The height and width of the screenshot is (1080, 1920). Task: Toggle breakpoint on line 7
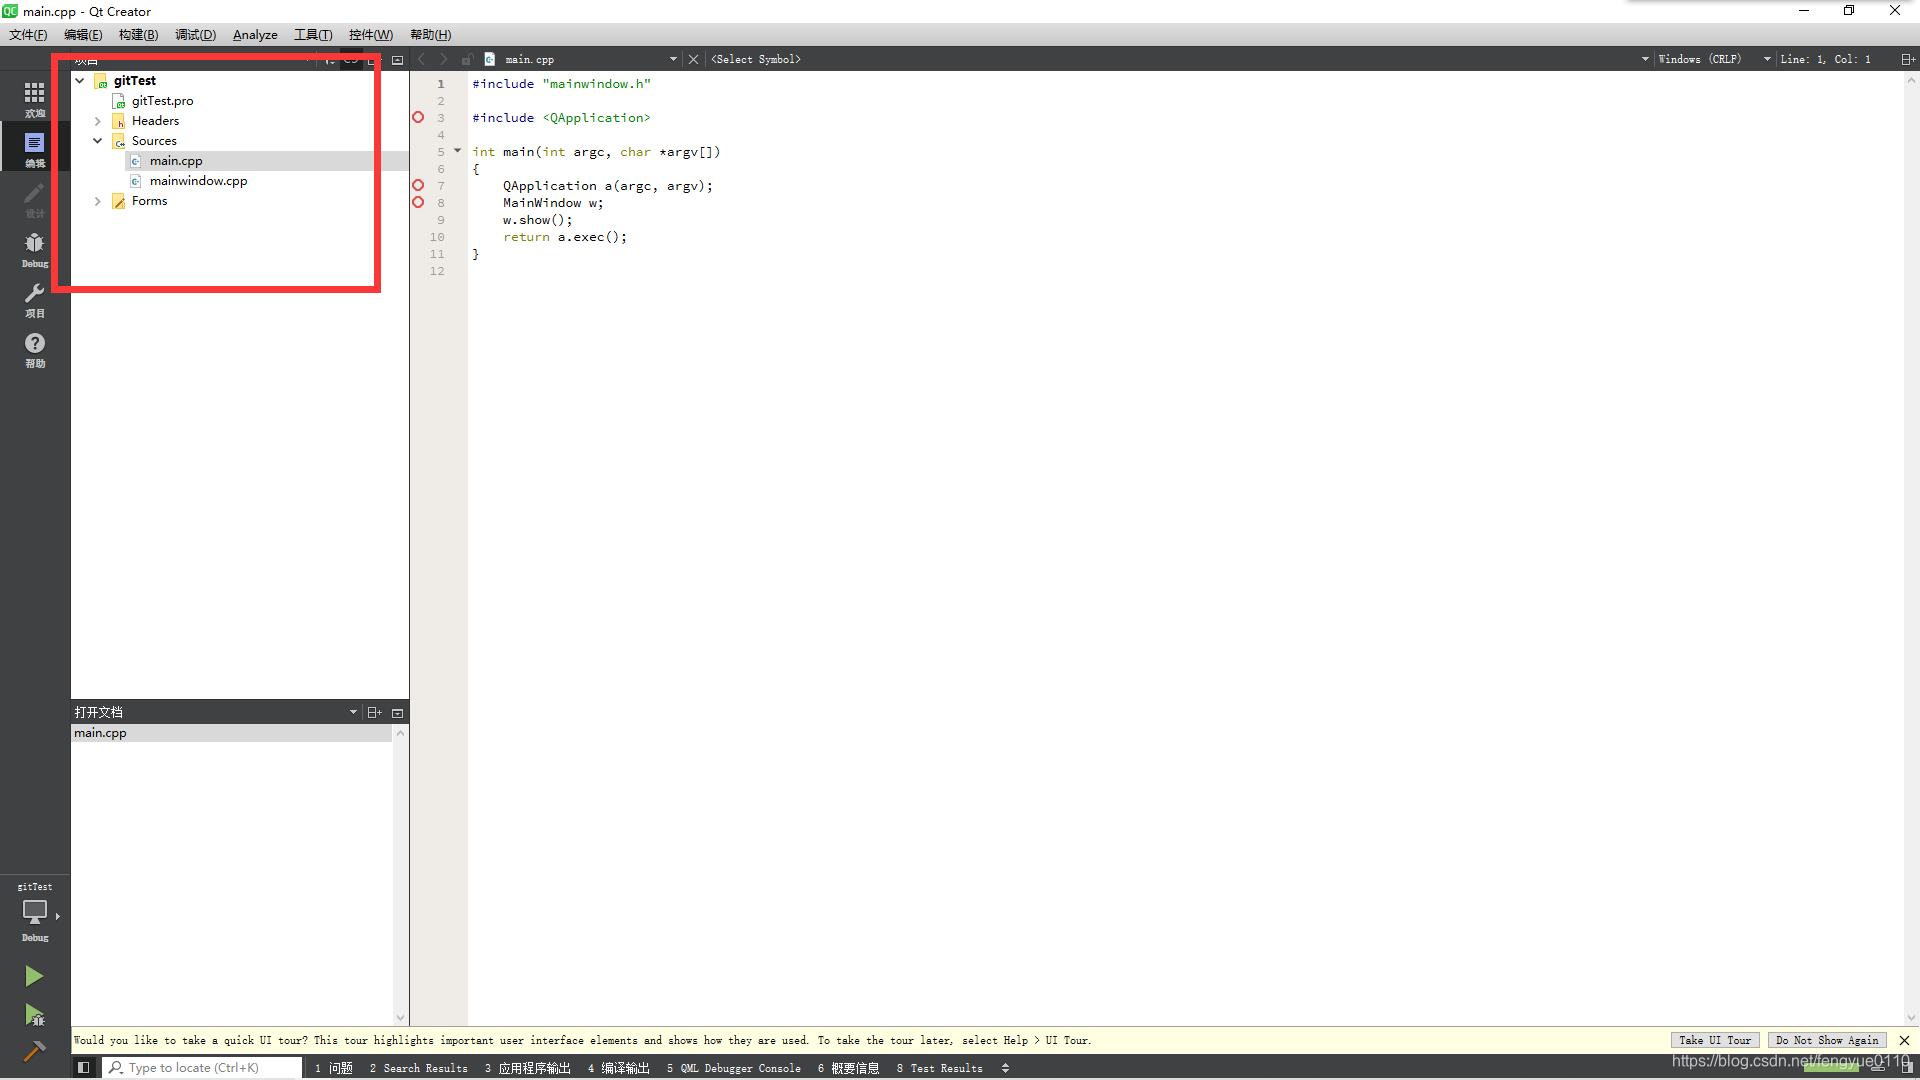pyautogui.click(x=418, y=186)
